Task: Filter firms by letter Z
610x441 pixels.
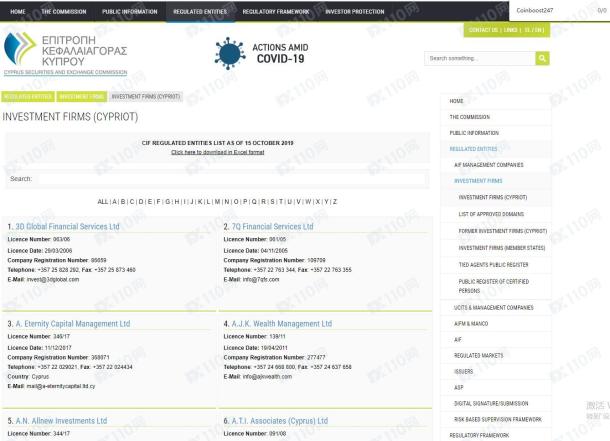Action: tap(335, 201)
